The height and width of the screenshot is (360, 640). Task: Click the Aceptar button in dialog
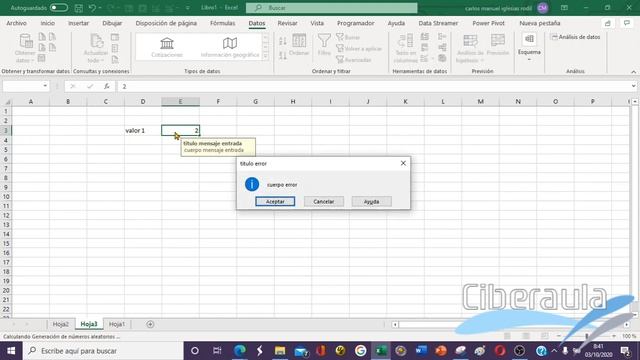[275, 201]
